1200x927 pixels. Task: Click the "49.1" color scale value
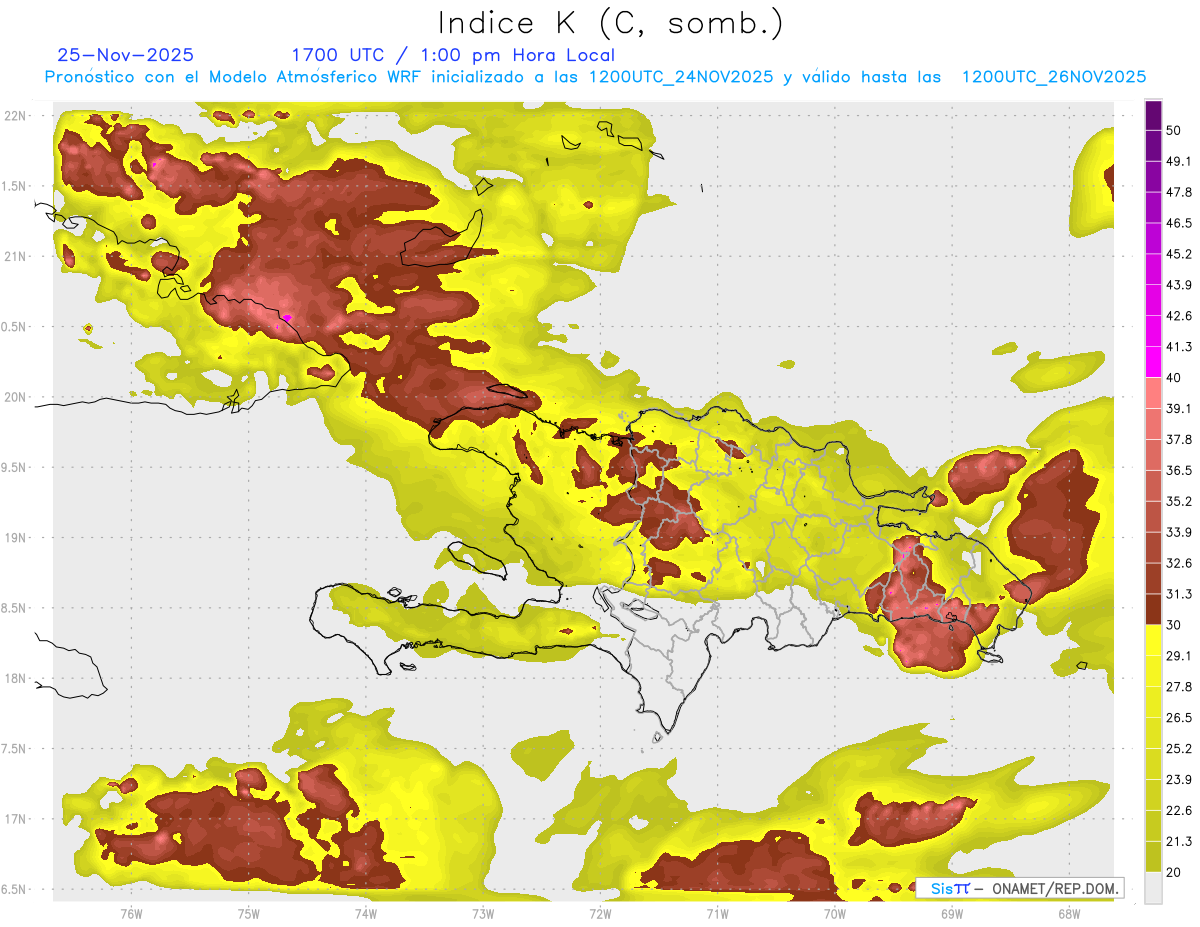pyautogui.click(x=1178, y=161)
